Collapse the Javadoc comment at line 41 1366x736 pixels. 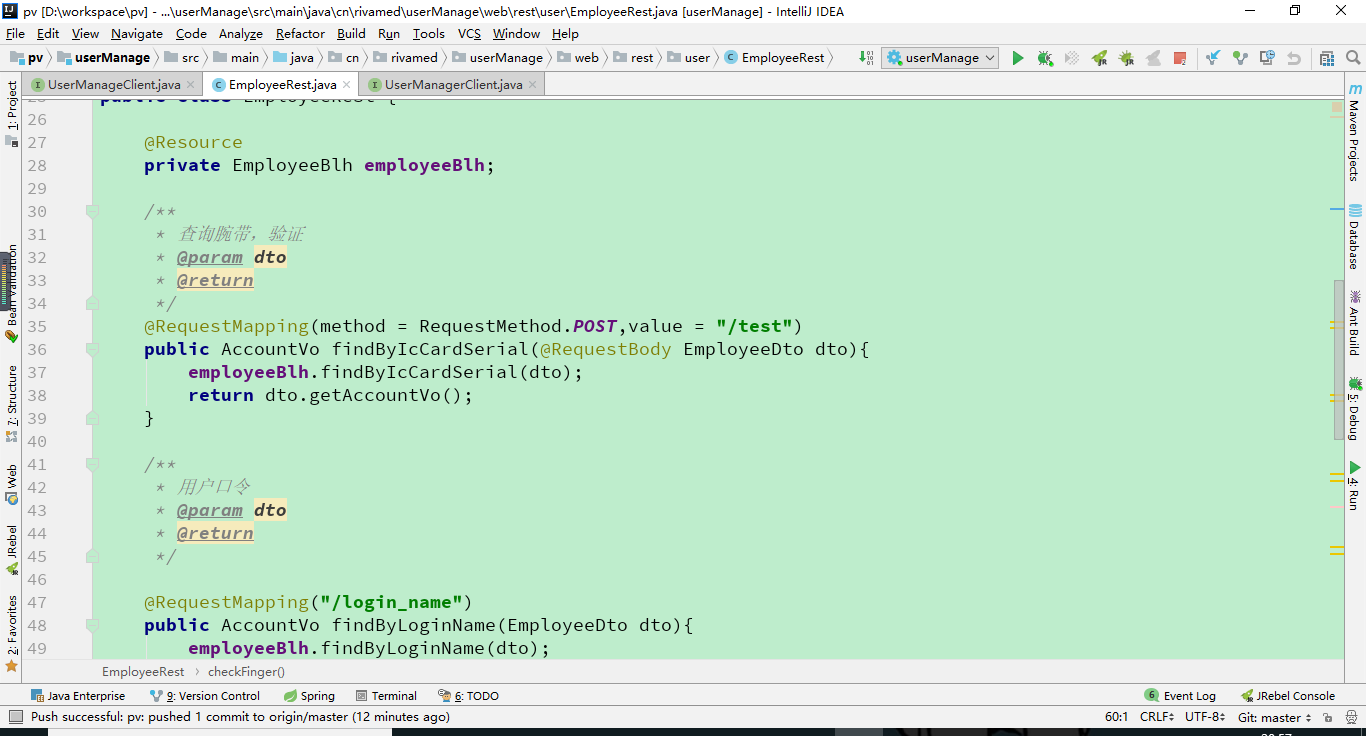pyautogui.click(x=92, y=464)
